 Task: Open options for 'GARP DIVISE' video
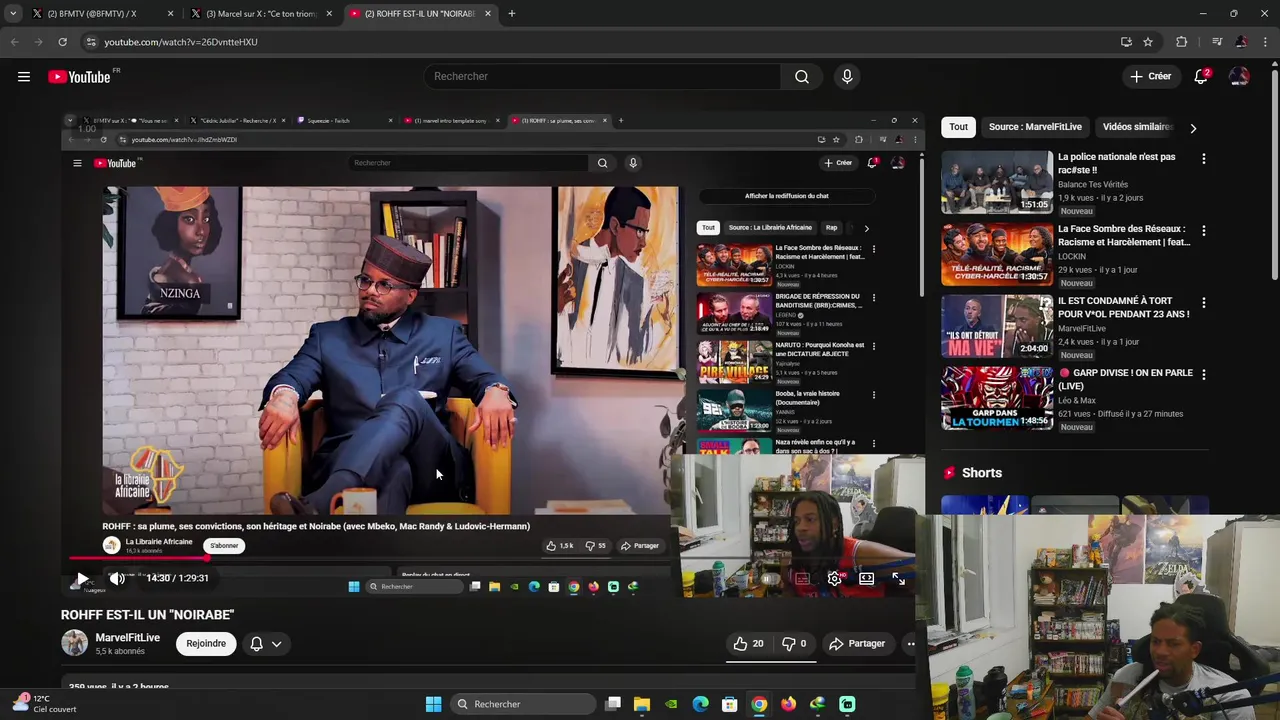(1203, 375)
